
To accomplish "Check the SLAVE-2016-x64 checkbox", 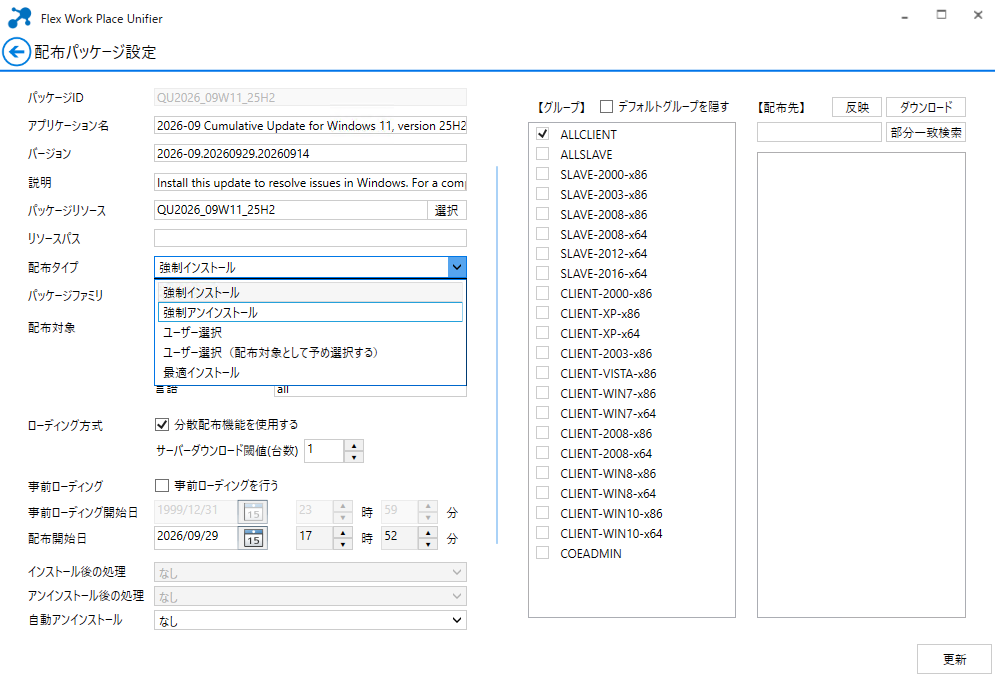I will pyautogui.click(x=543, y=273).
